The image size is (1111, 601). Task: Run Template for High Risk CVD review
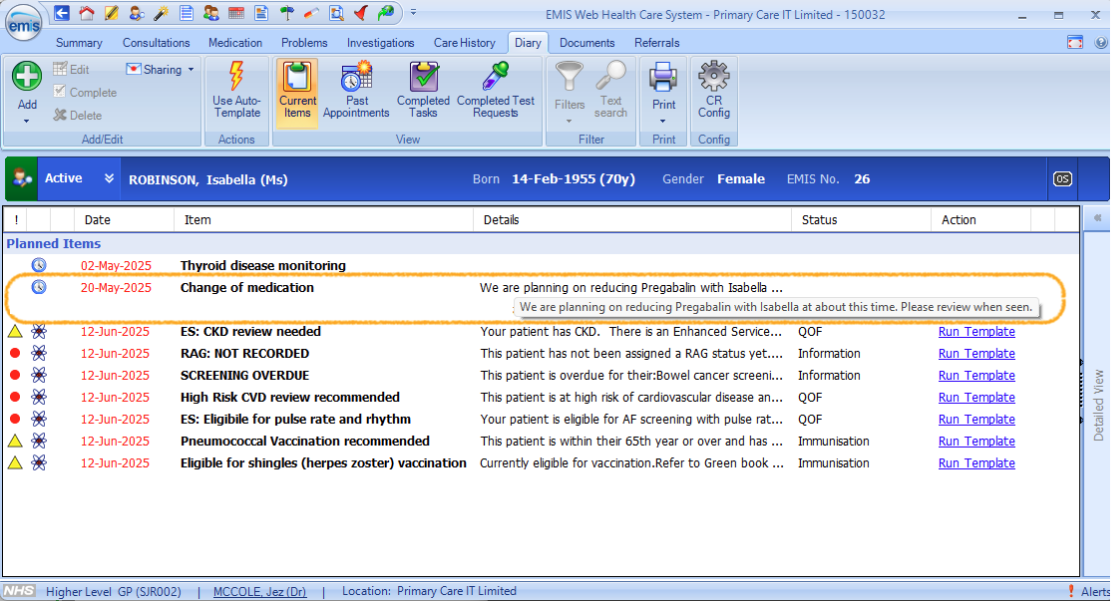(x=976, y=398)
